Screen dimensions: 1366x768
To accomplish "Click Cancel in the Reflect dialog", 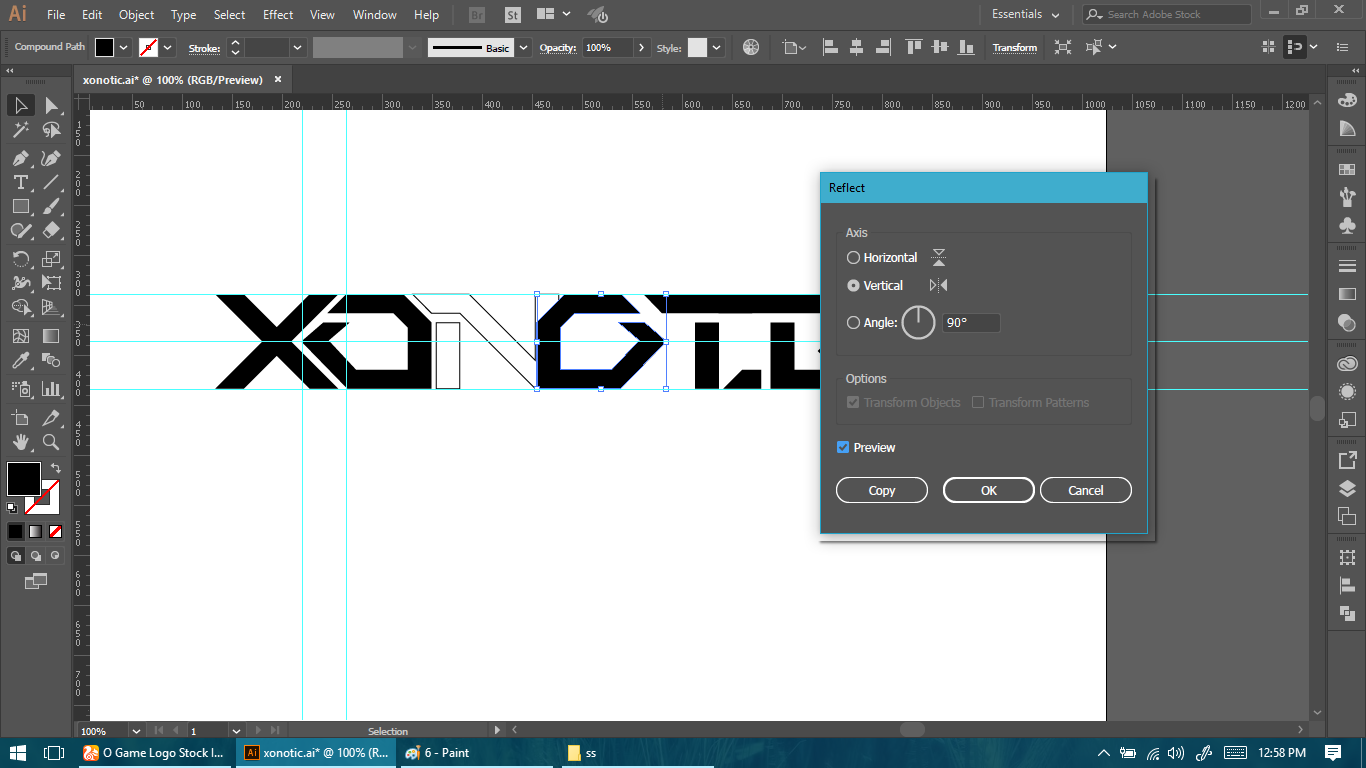I will pos(1086,490).
